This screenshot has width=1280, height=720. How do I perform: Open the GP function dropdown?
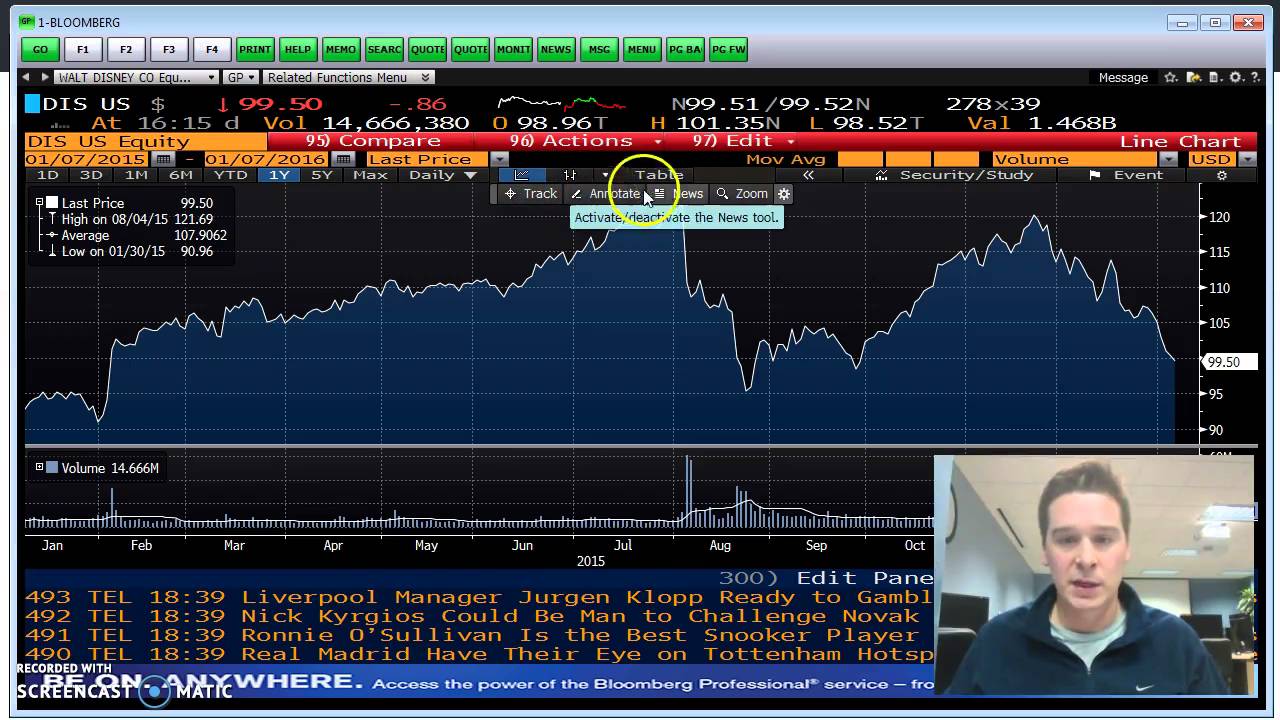[x=241, y=77]
